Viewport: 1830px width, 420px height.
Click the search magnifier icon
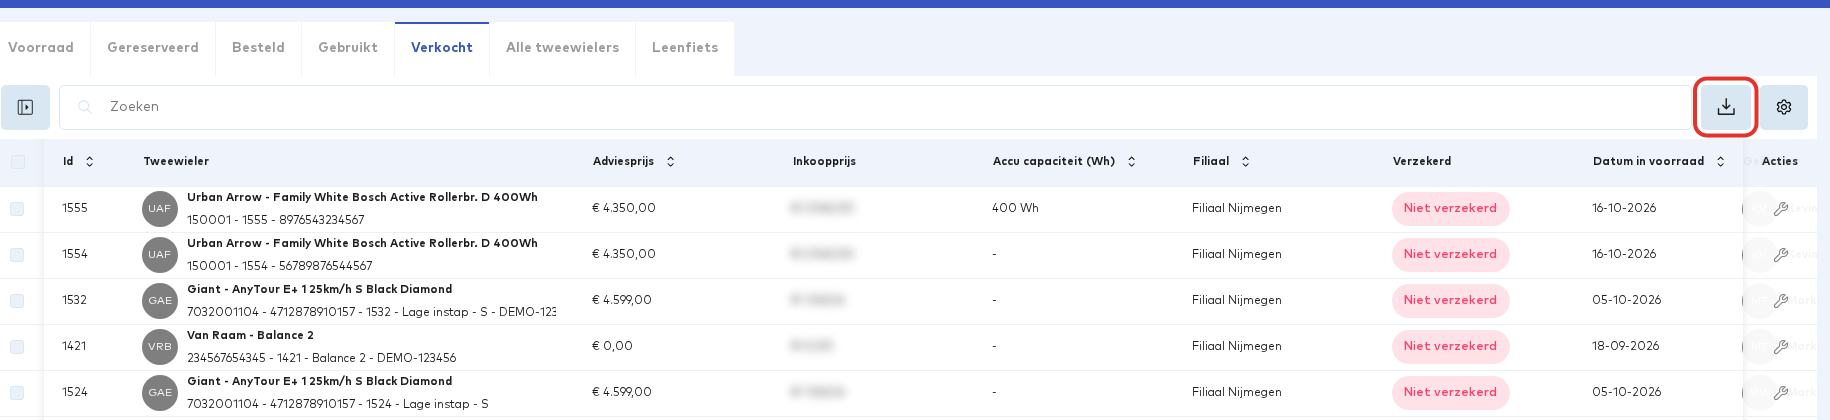click(x=85, y=107)
